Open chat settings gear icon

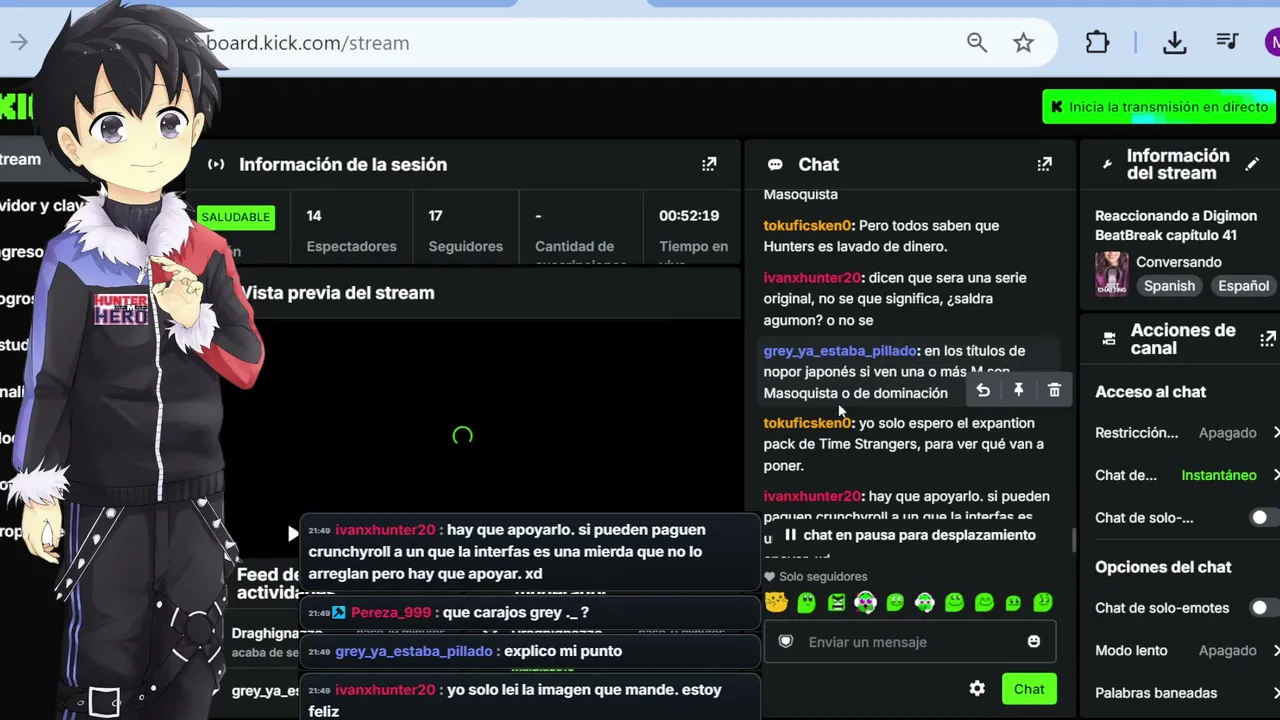[977, 688]
